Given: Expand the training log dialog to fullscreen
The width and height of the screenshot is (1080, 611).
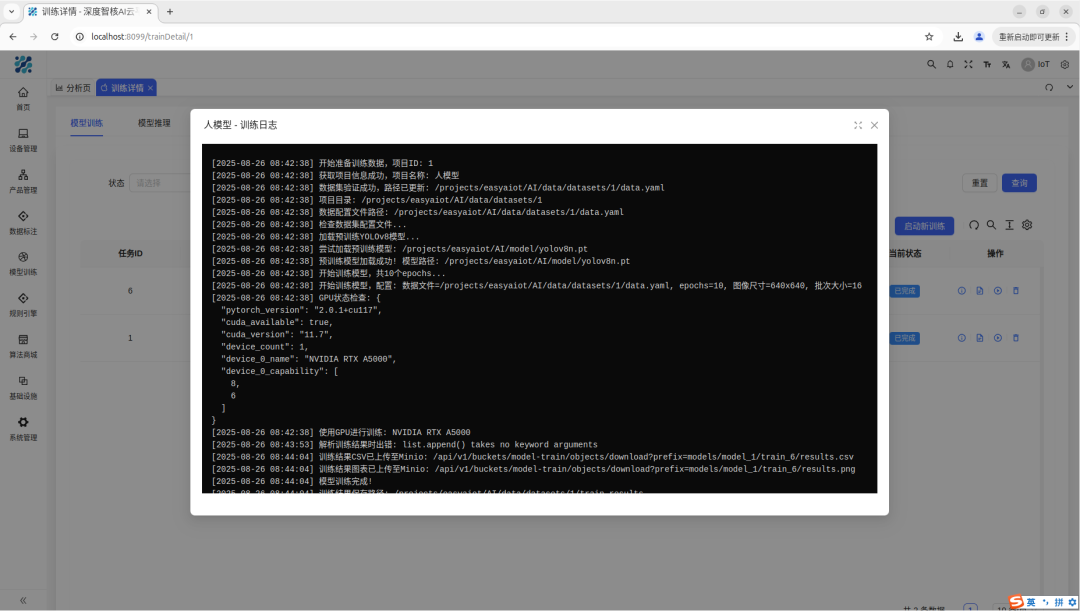Looking at the screenshot, I should [x=857, y=125].
